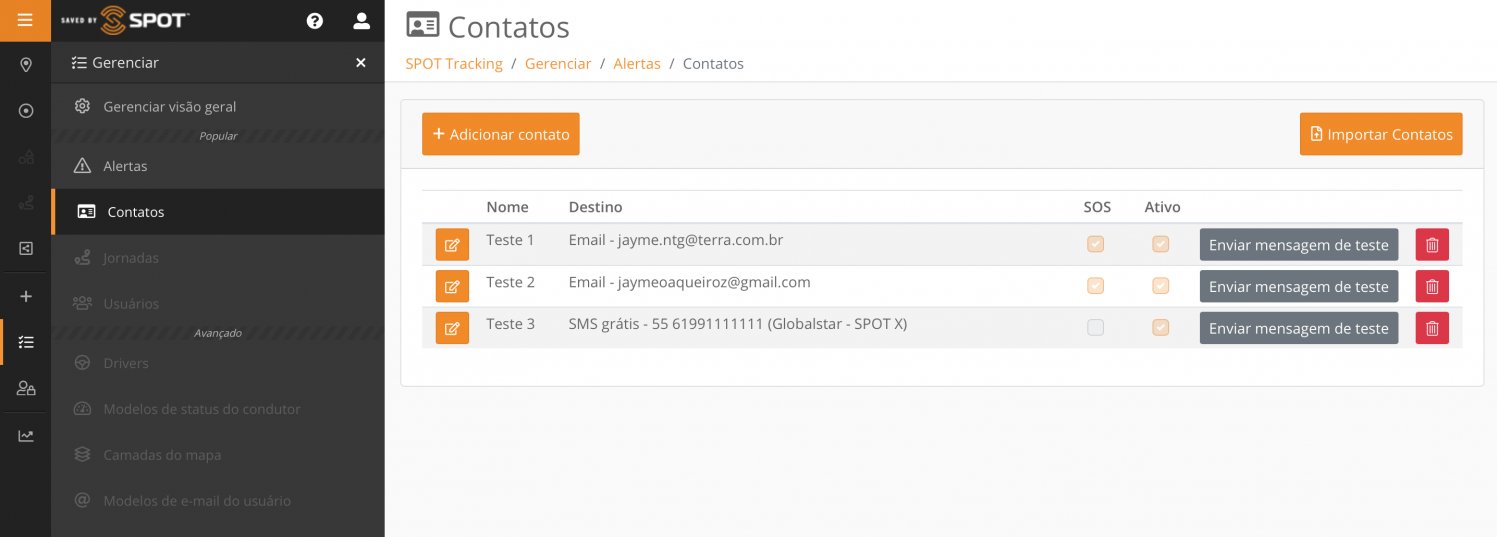Send test message to Teste 3
1497x537 pixels.
coord(1298,328)
